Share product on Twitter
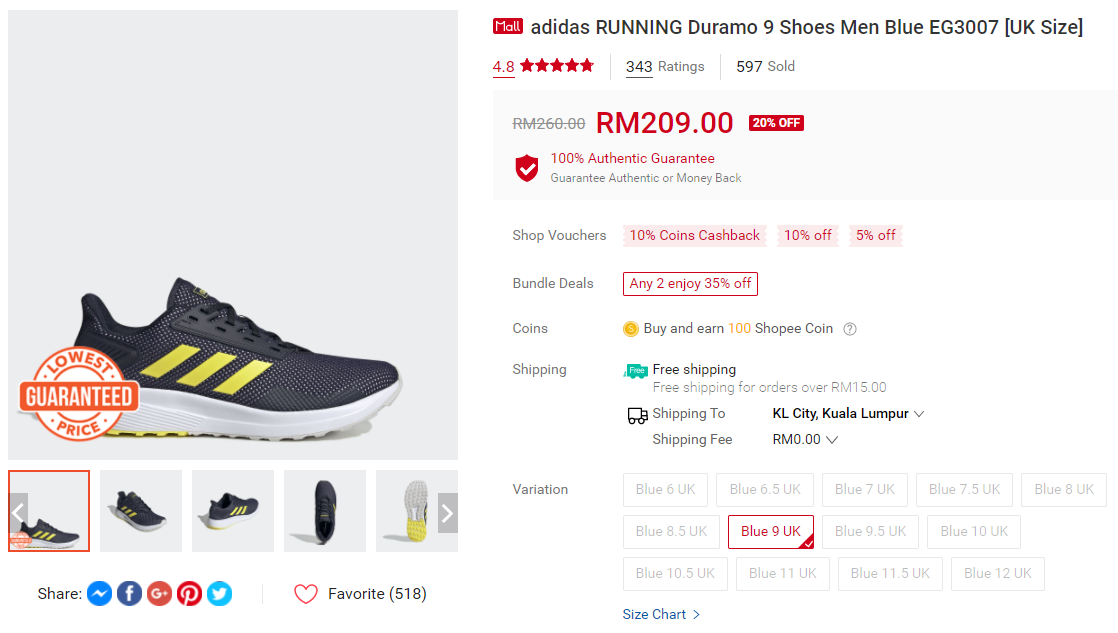This screenshot has width=1118, height=633. (x=219, y=594)
